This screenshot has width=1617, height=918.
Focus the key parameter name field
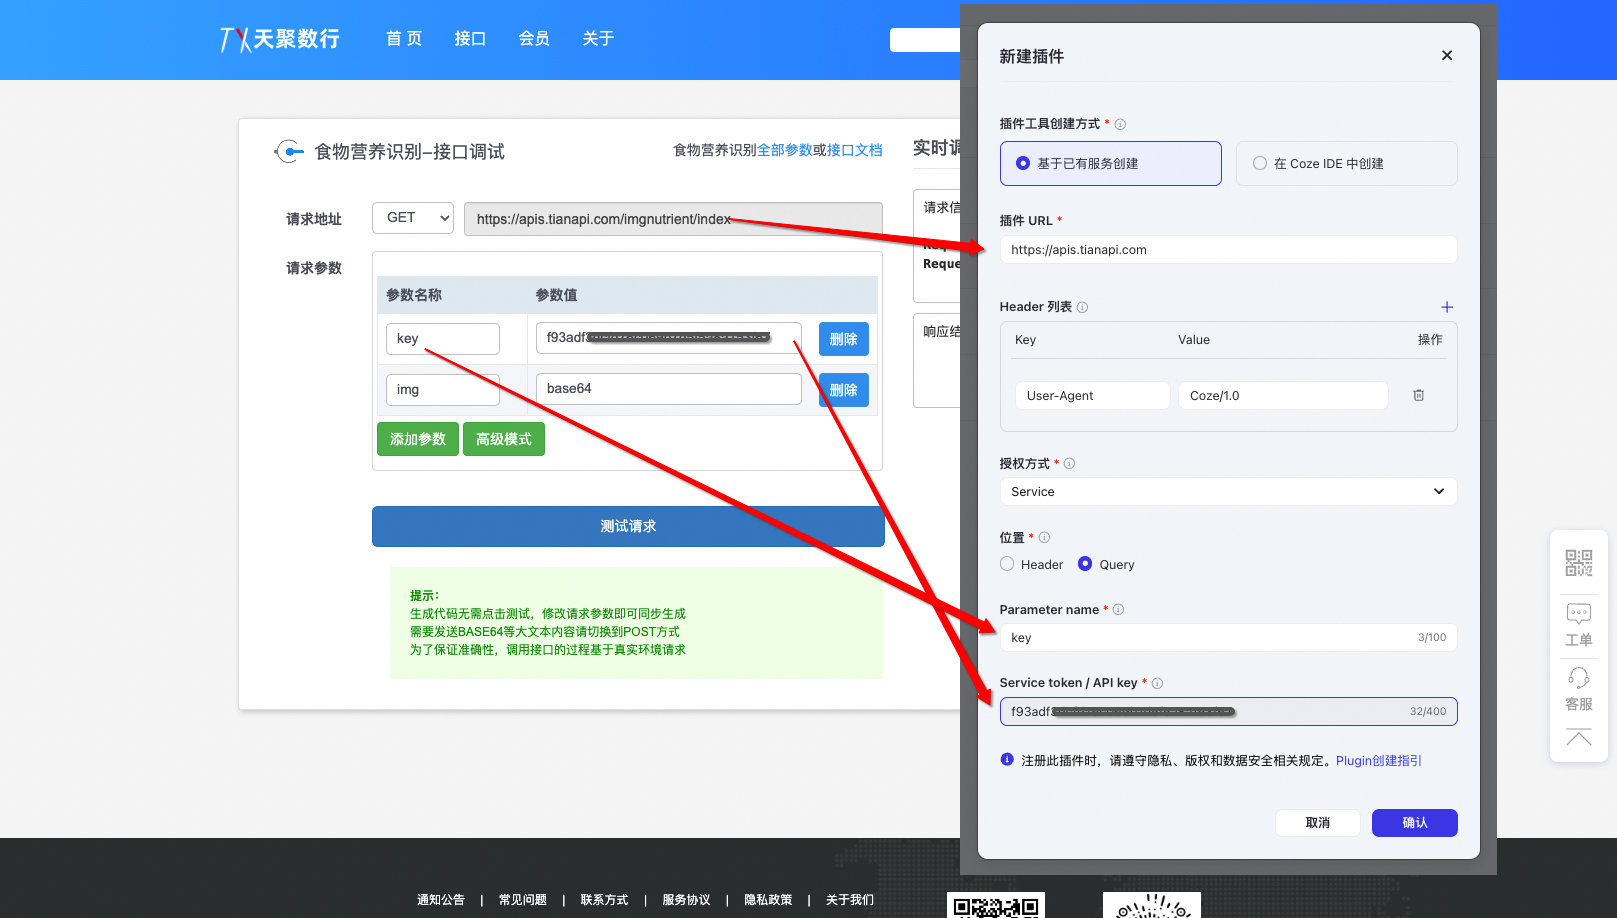(442, 339)
